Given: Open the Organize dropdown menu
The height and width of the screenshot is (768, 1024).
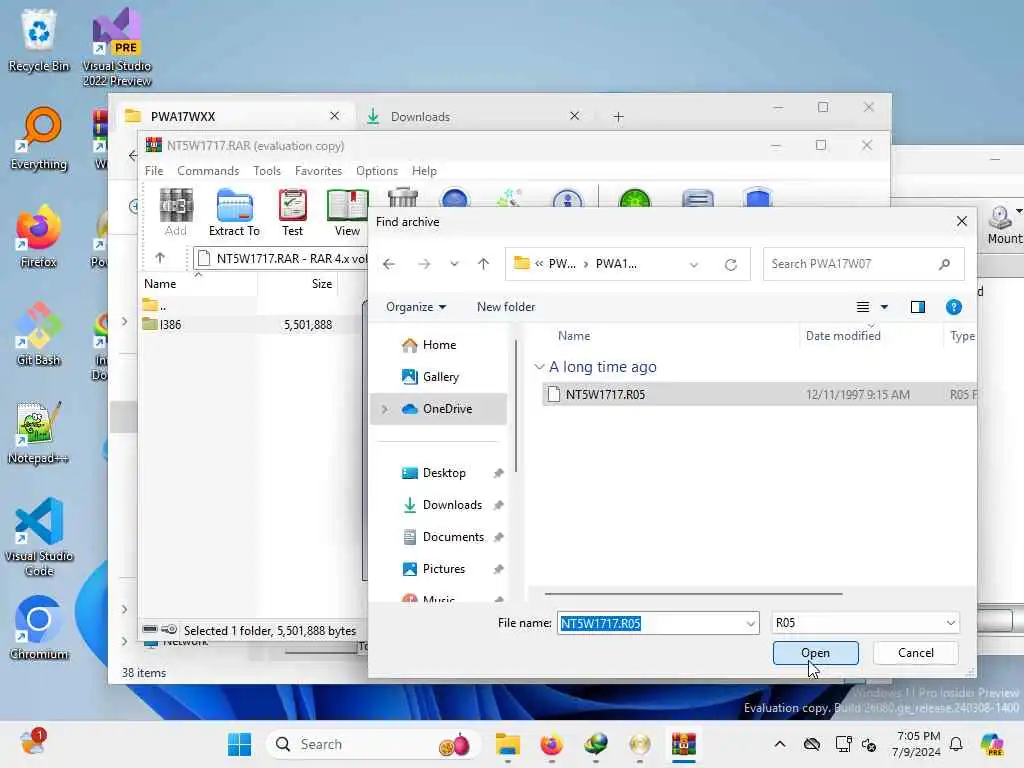Looking at the screenshot, I should click(416, 307).
